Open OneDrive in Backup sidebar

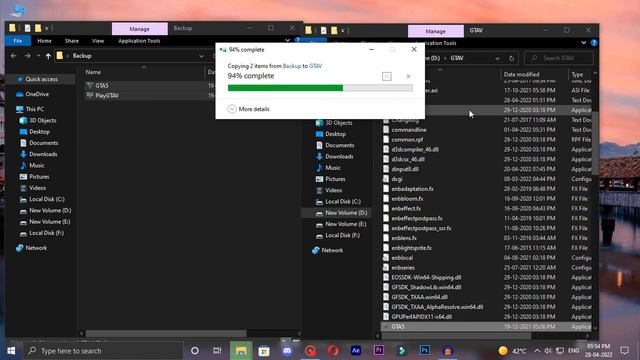pyautogui.click(x=37, y=94)
